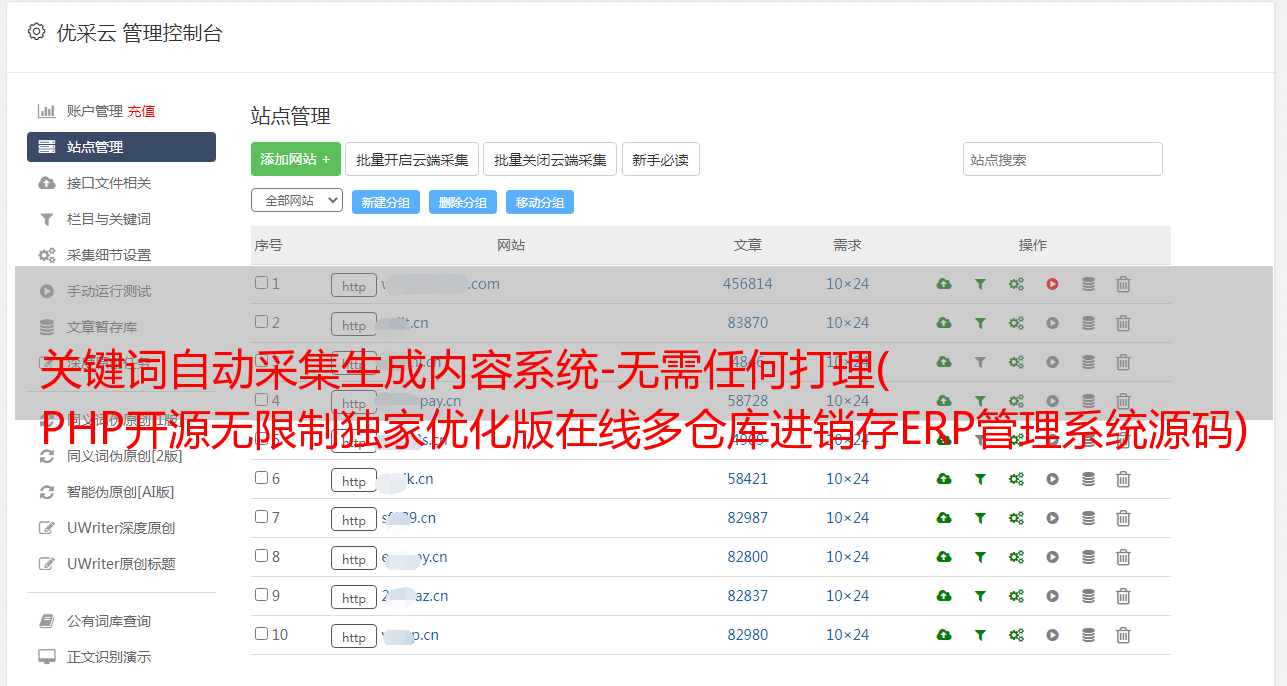
Task: Click trash icon in row 3
Action: coord(1123,362)
